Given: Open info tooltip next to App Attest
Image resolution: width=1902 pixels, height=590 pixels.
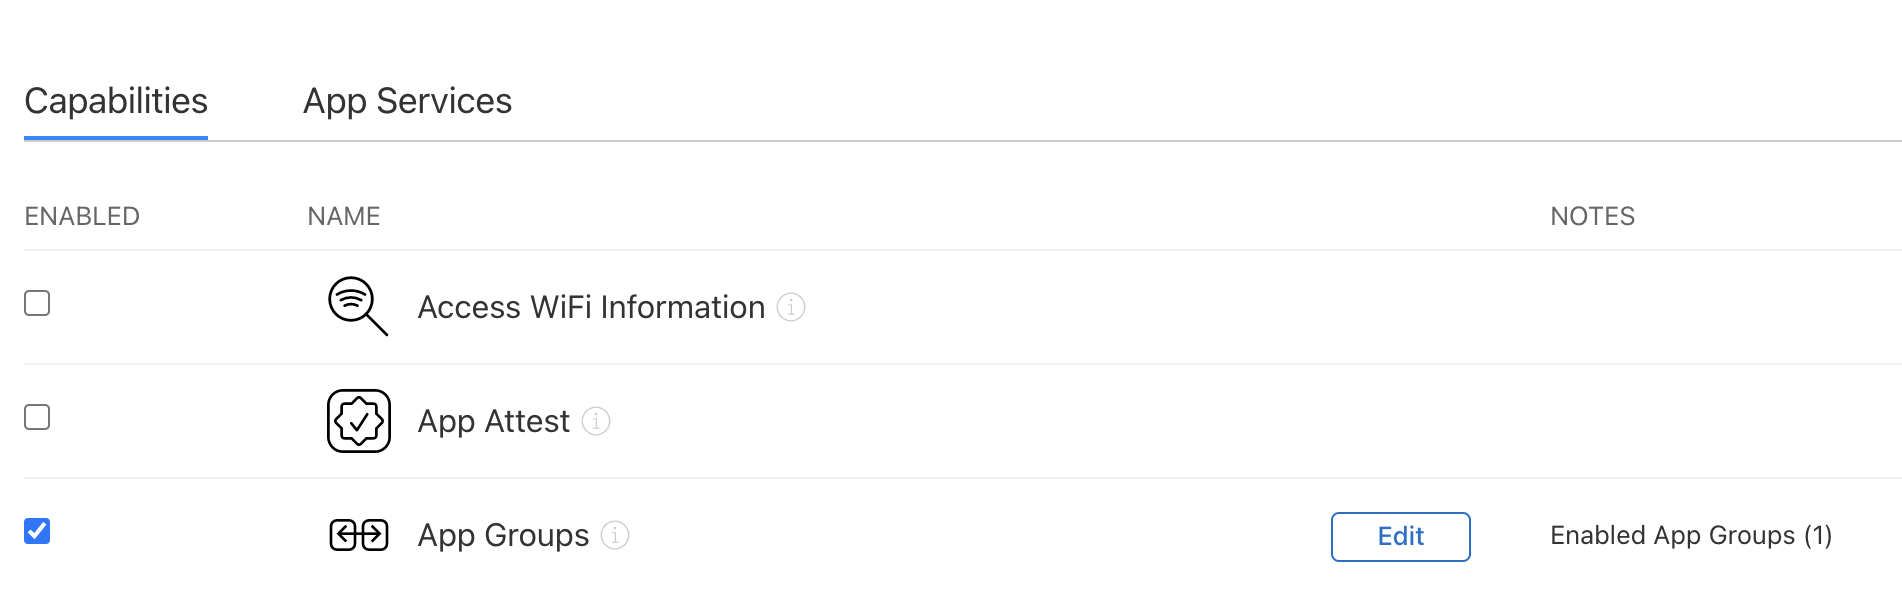Looking at the screenshot, I should (x=596, y=421).
